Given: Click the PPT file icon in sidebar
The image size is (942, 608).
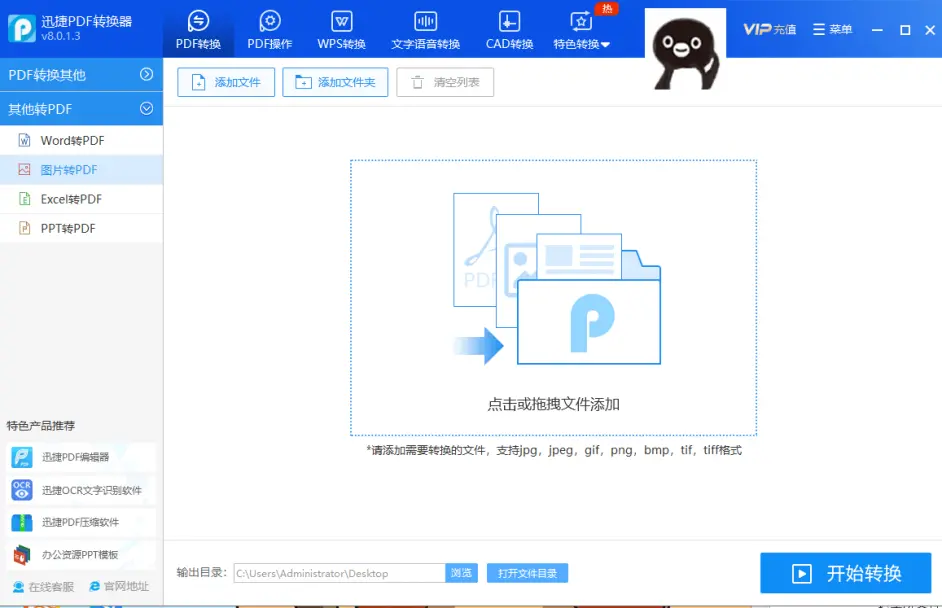Looking at the screenshot, I should (x=25, y=228).
